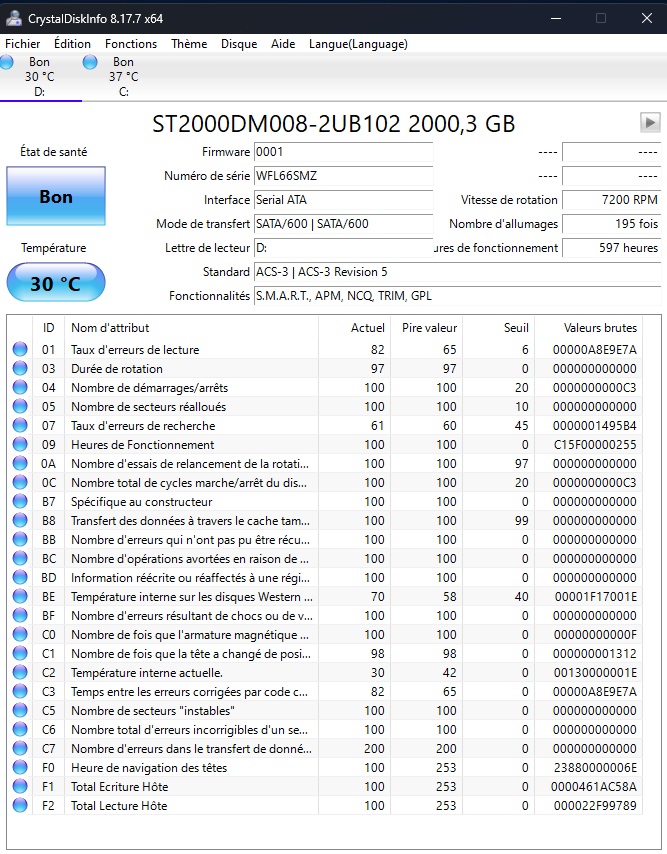Click the power-on count field 195 fois

611,224
